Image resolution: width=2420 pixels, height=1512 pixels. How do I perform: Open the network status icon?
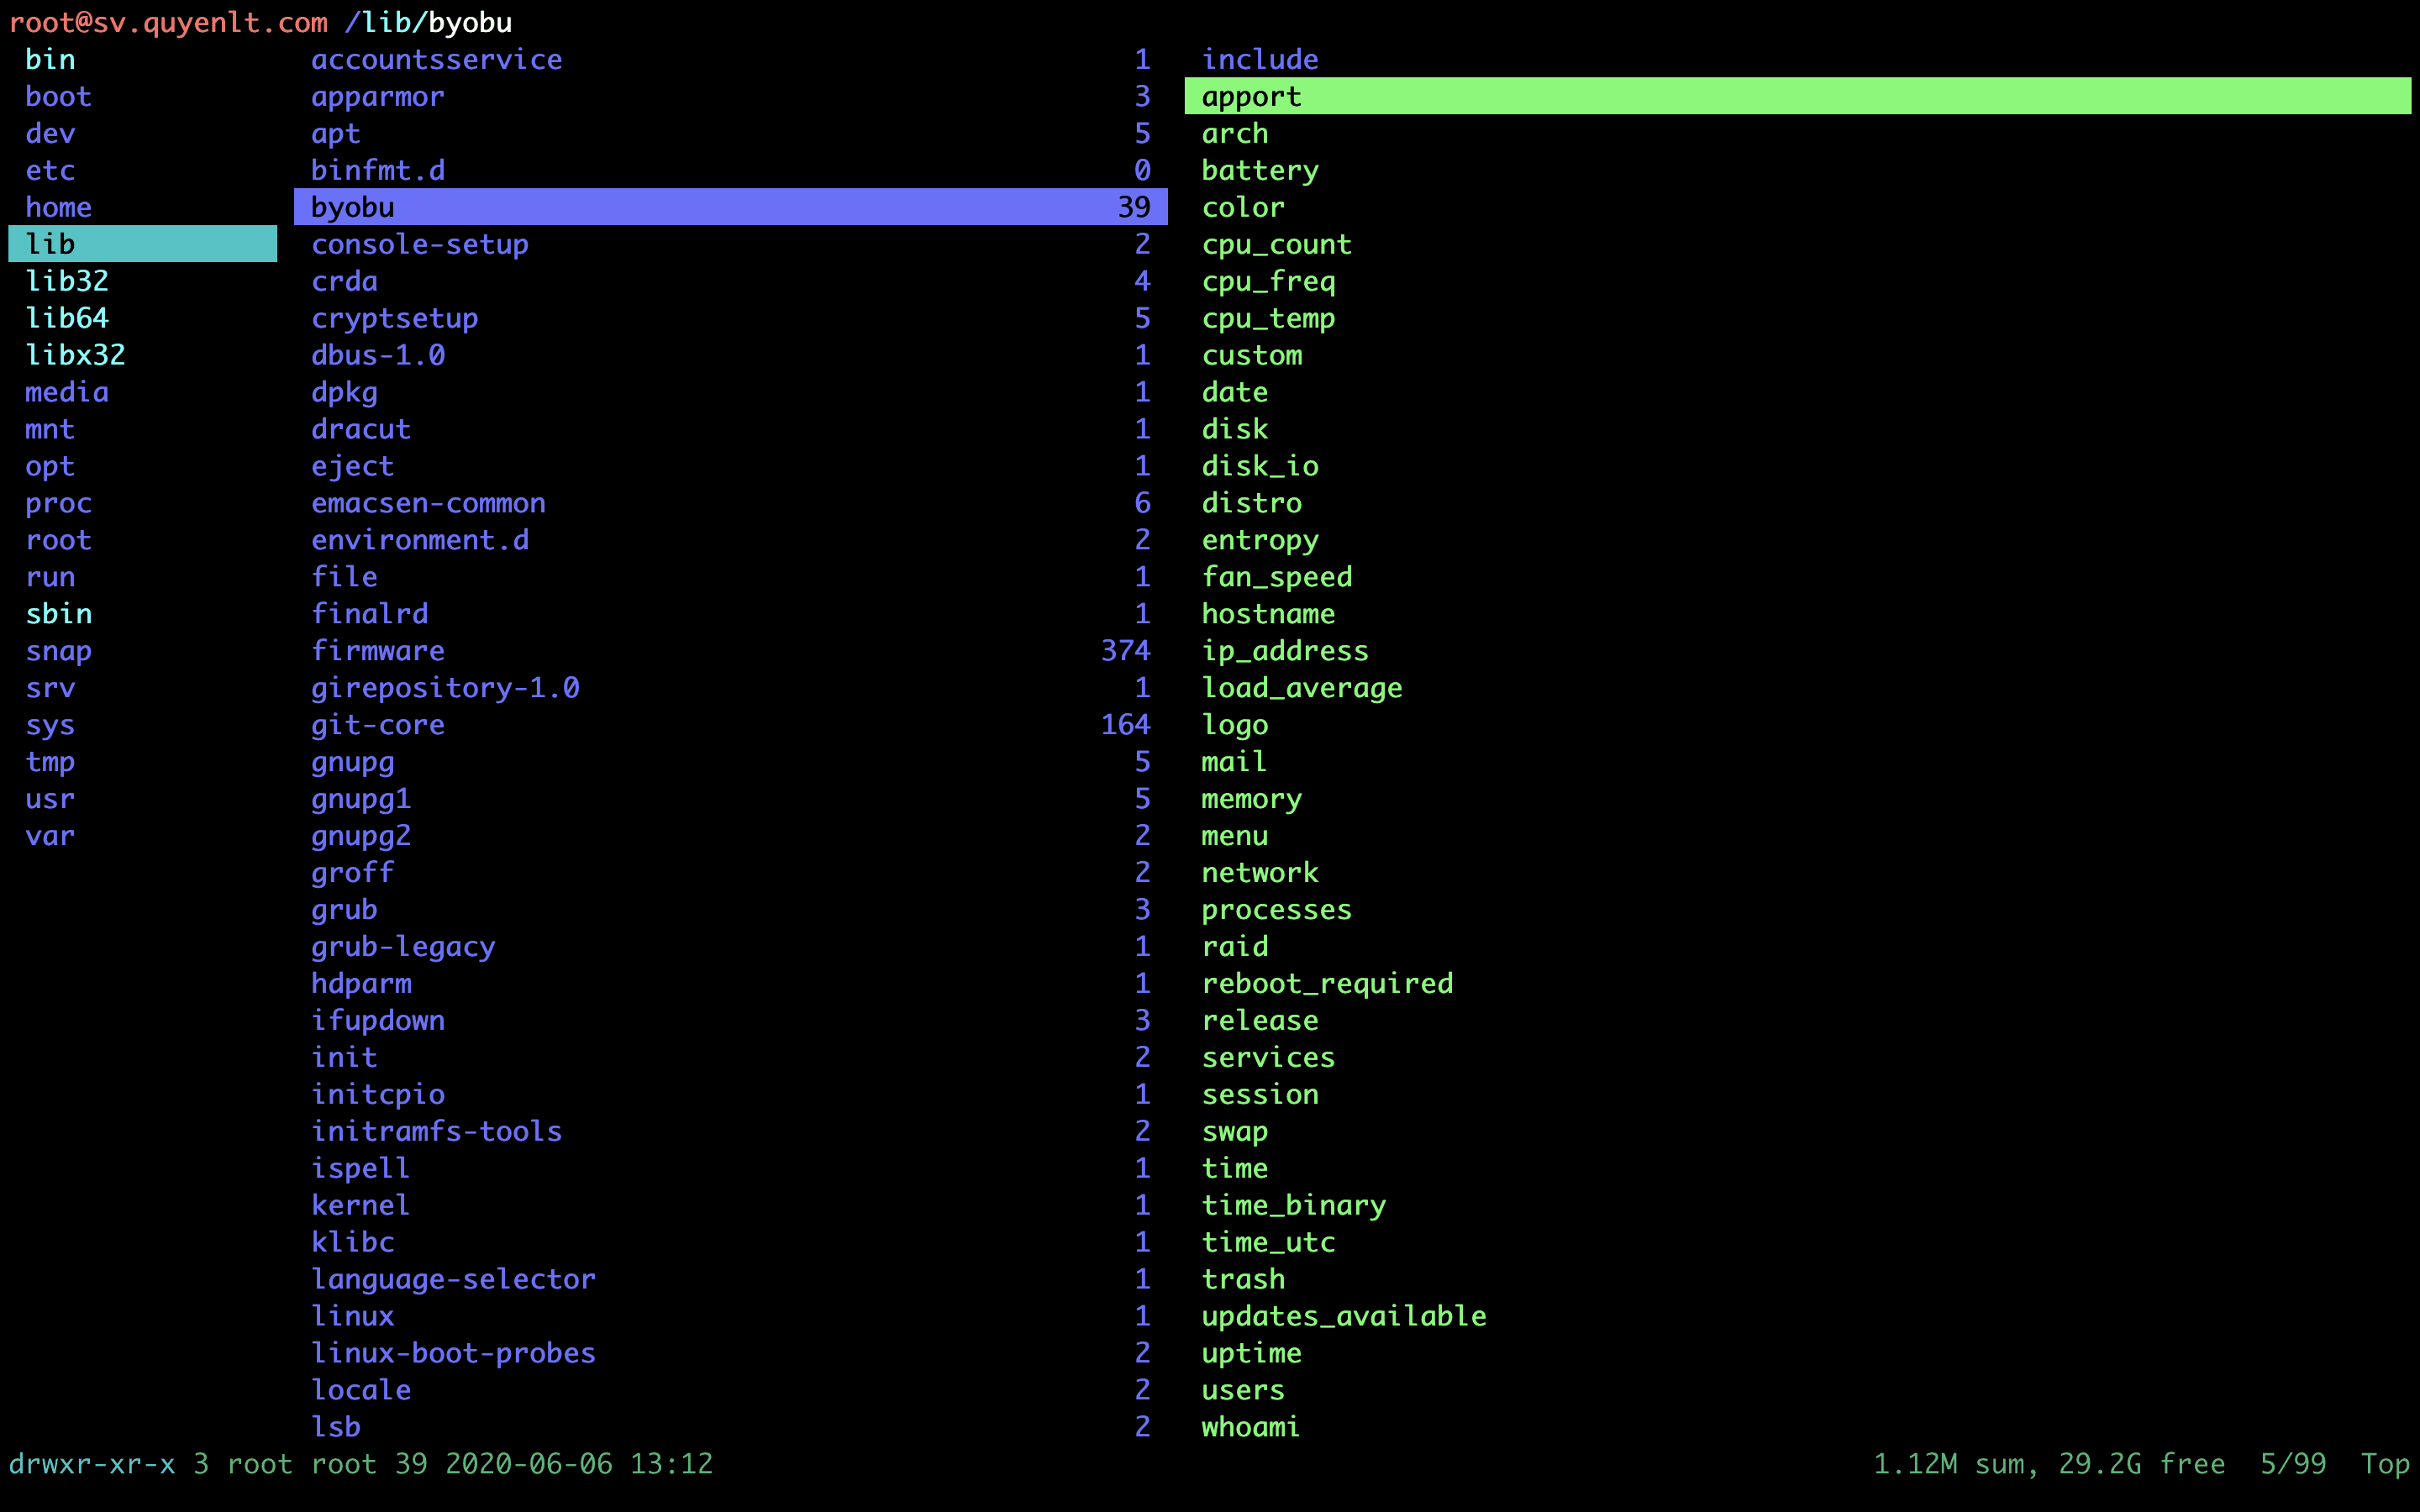(1258, 871)
